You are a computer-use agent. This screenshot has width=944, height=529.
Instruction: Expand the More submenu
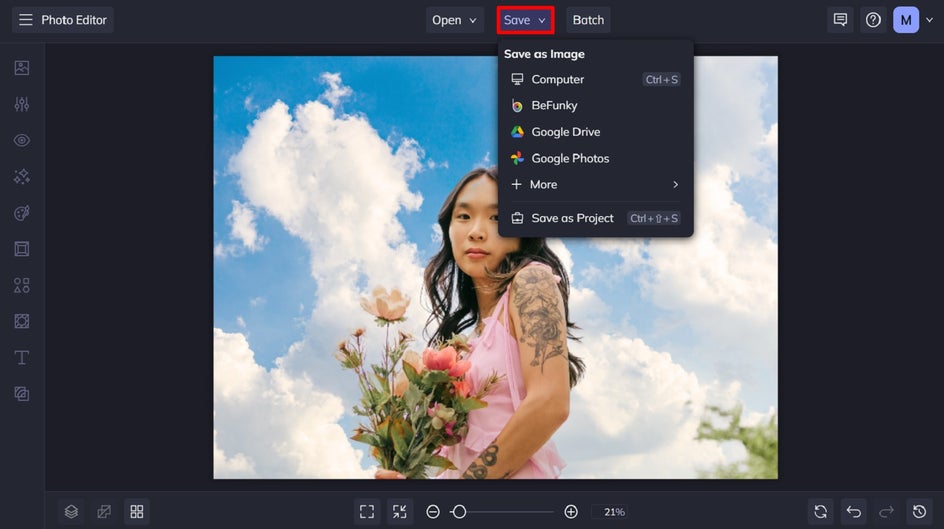(595, 184)
